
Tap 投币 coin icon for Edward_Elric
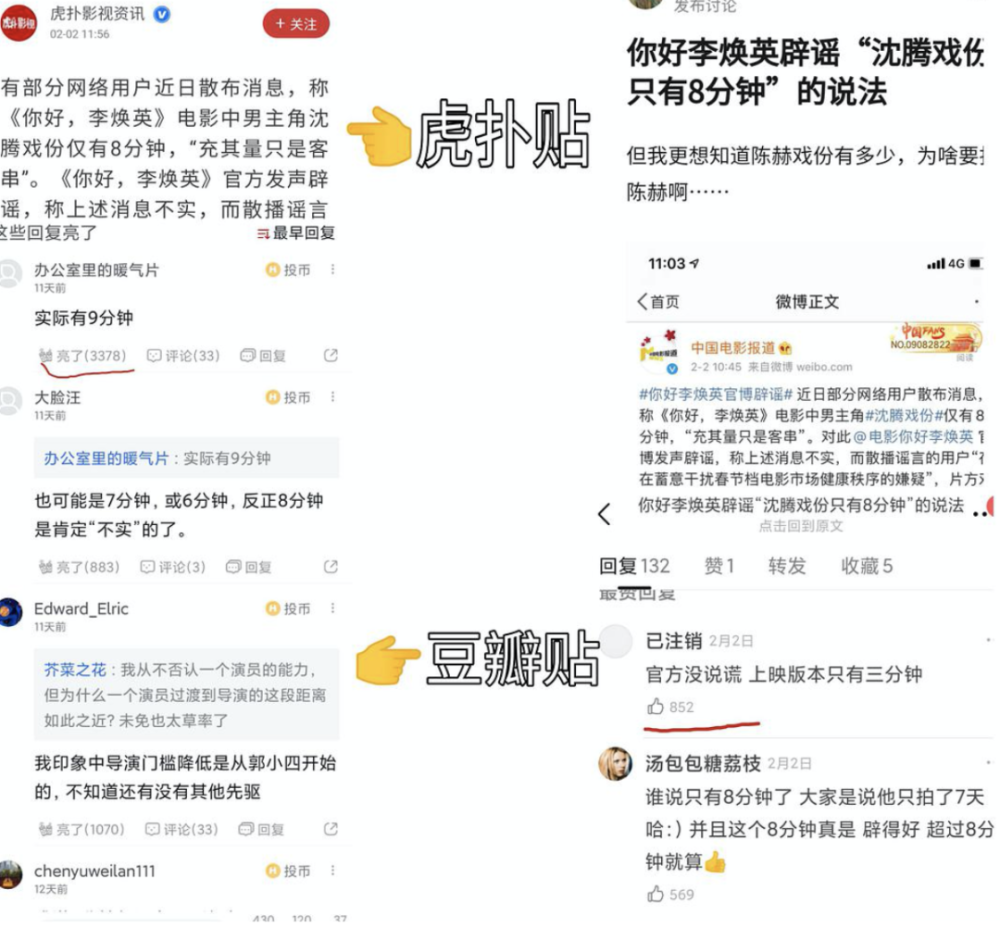[288, 609]
